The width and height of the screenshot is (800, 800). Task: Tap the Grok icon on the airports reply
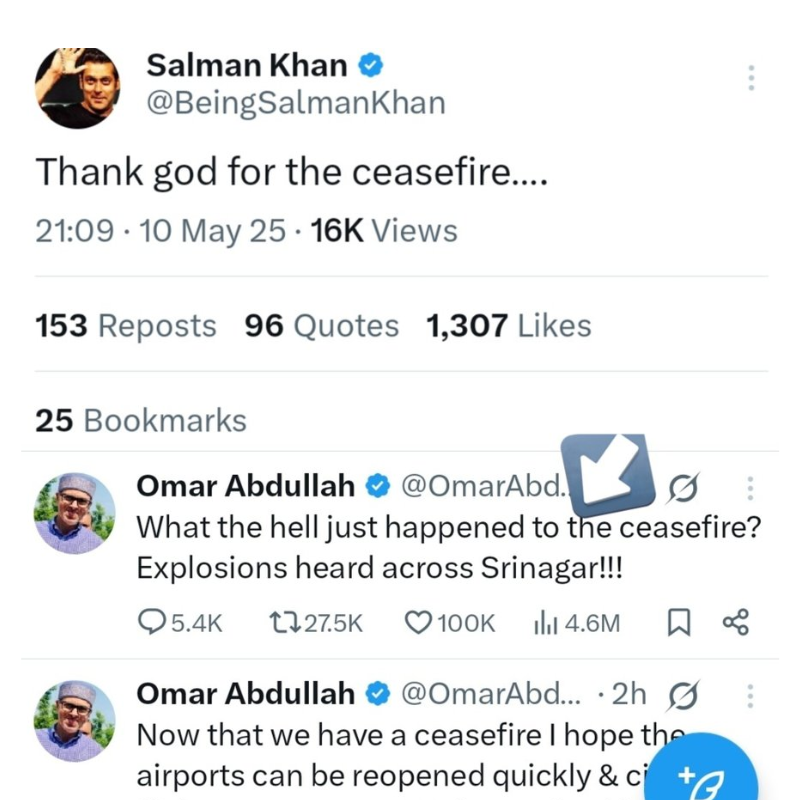point(683,695)
